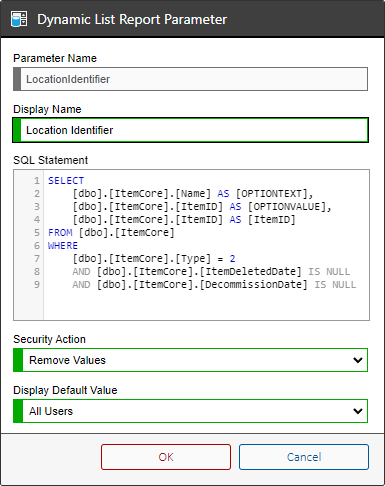Click the OK button
Image resolution: width=385 pixels, height=486 pixels.
[x=166, y=457]
